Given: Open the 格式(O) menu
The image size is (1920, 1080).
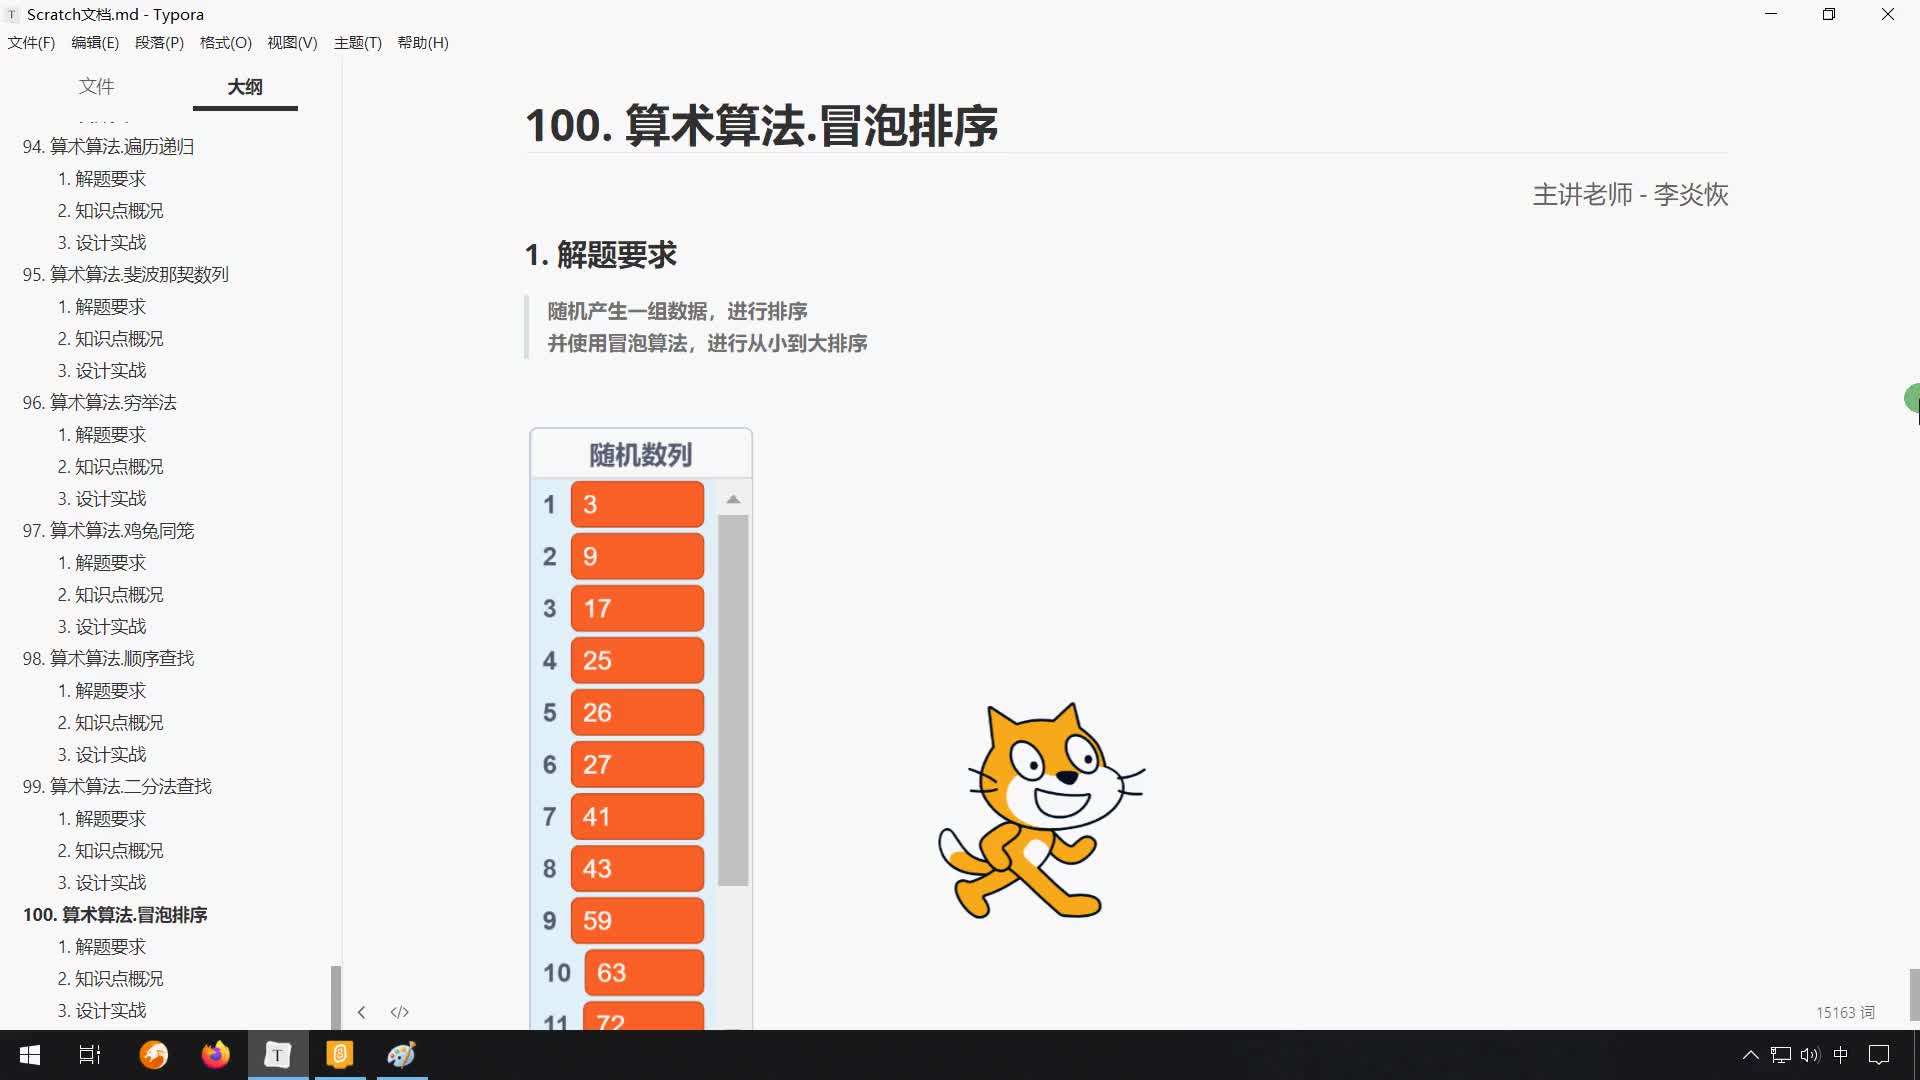Looking at the screenshot, I should [226, 43].
